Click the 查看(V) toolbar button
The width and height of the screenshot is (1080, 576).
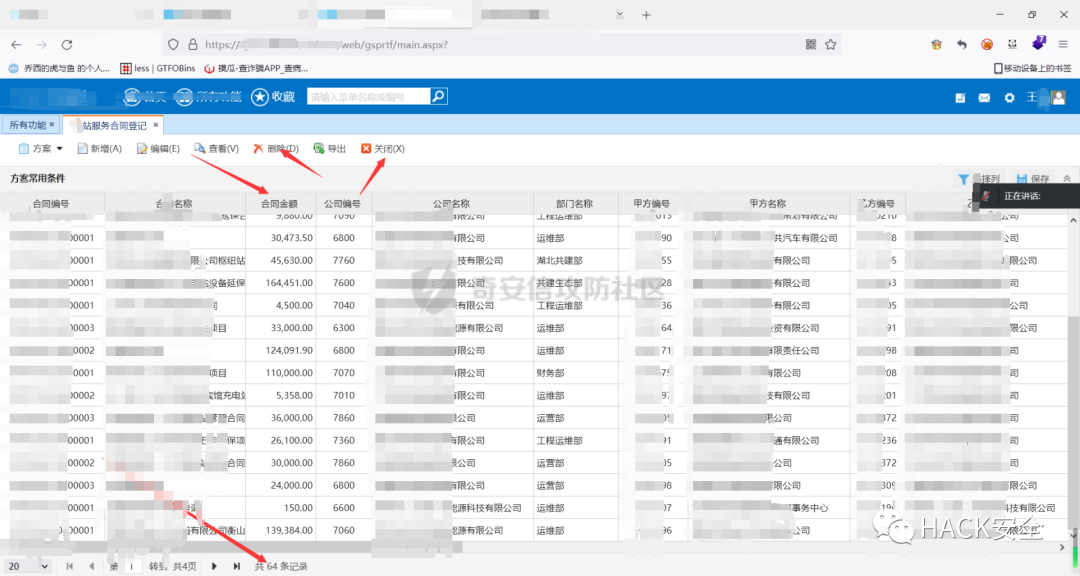[x=216, y=149]
